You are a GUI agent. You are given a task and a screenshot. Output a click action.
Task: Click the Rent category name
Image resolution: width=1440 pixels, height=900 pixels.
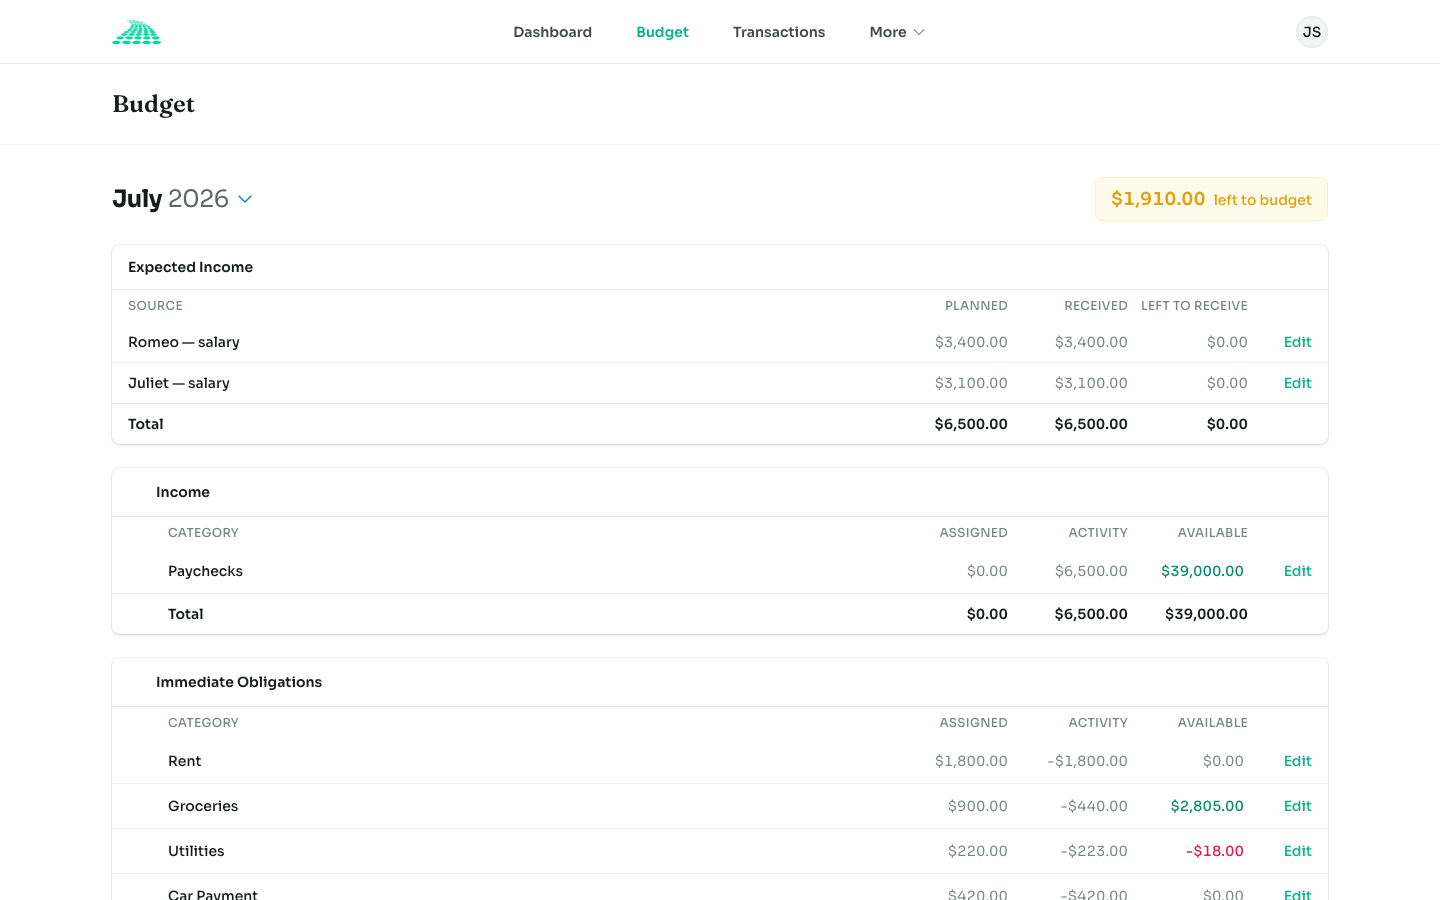pos(184,761)
